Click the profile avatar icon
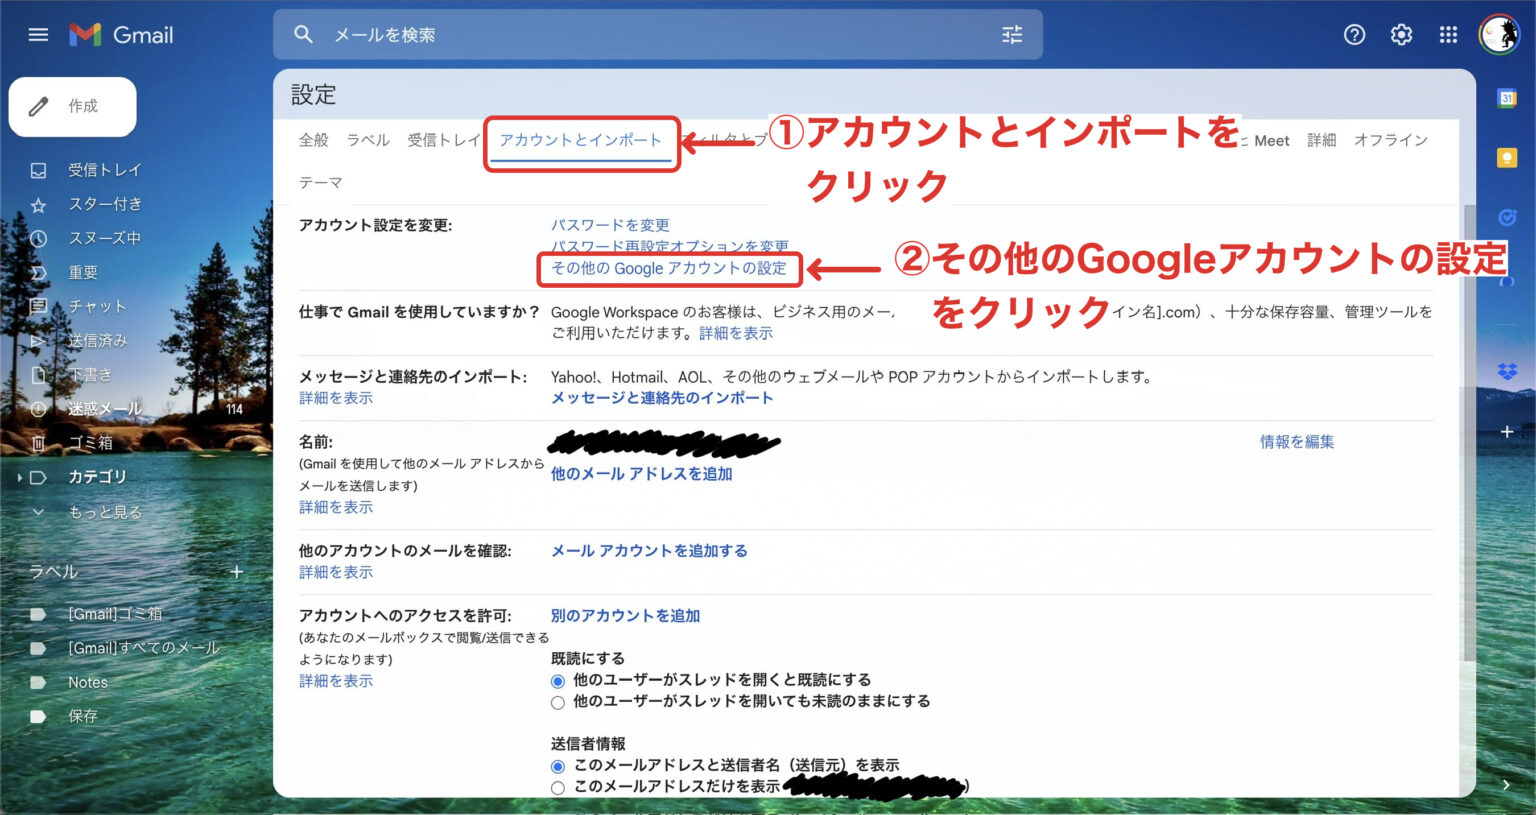 click(x=1498, y=34)
